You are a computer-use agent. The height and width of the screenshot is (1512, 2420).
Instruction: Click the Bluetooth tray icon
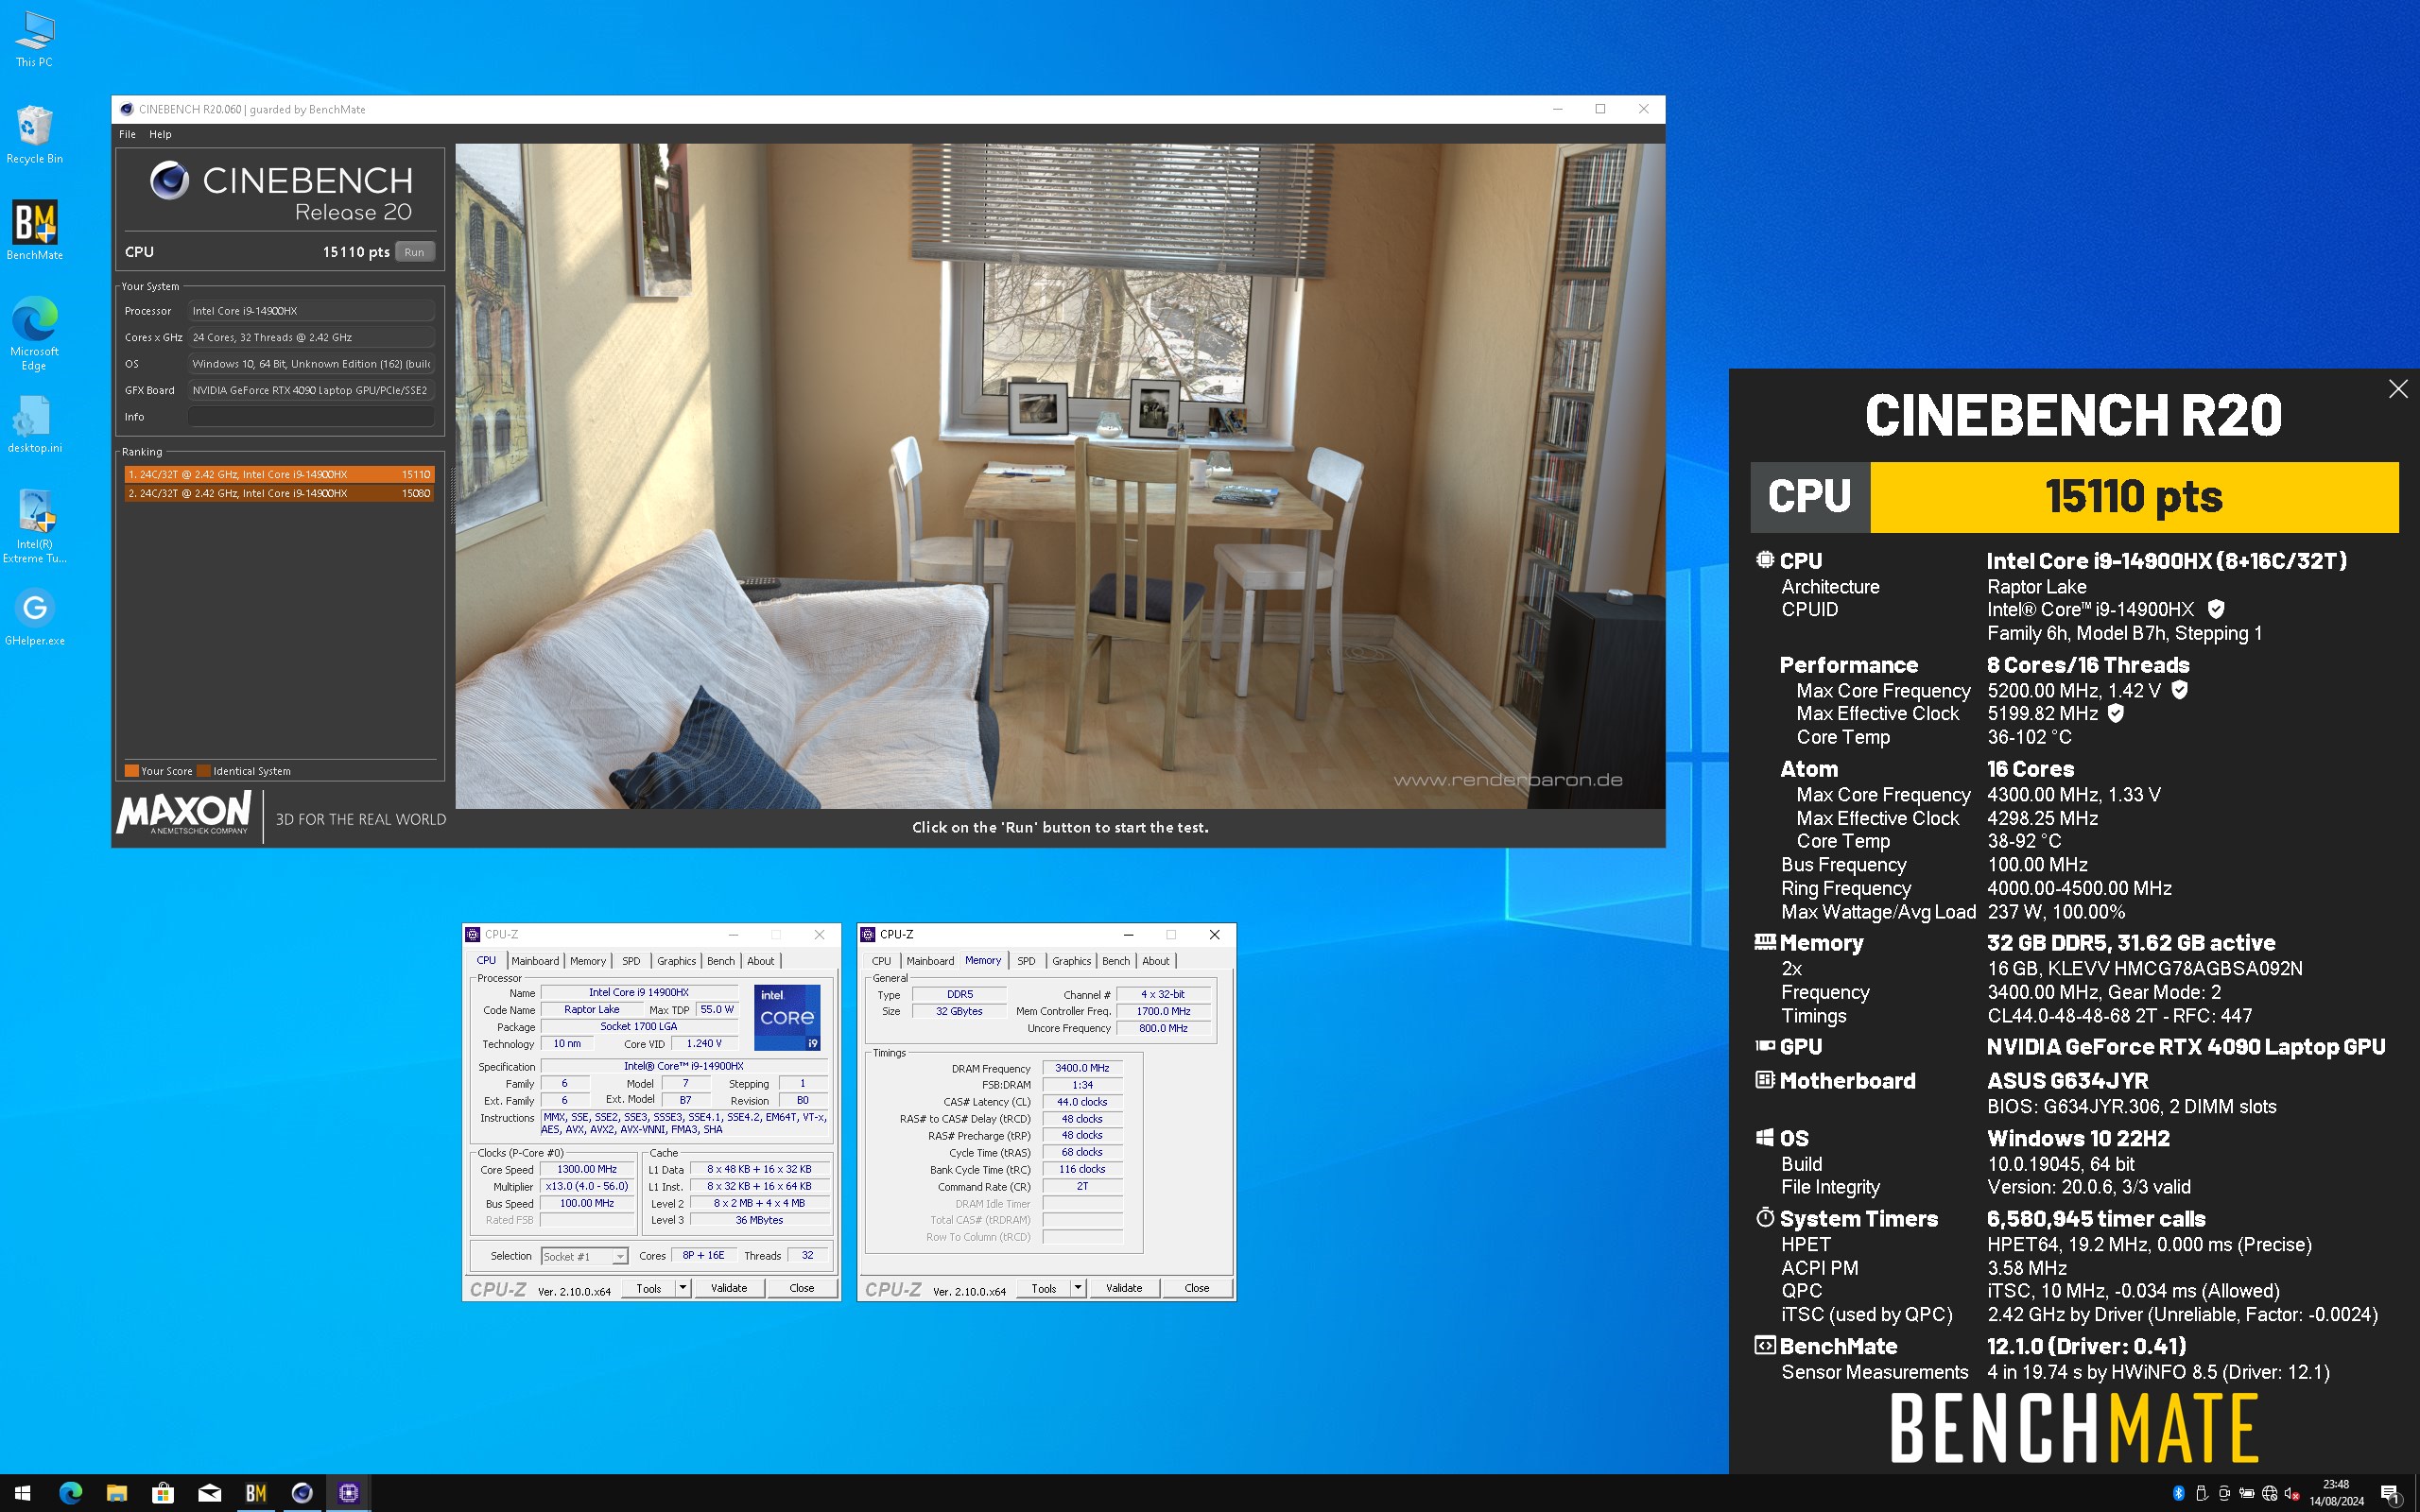[2179, 1494]
